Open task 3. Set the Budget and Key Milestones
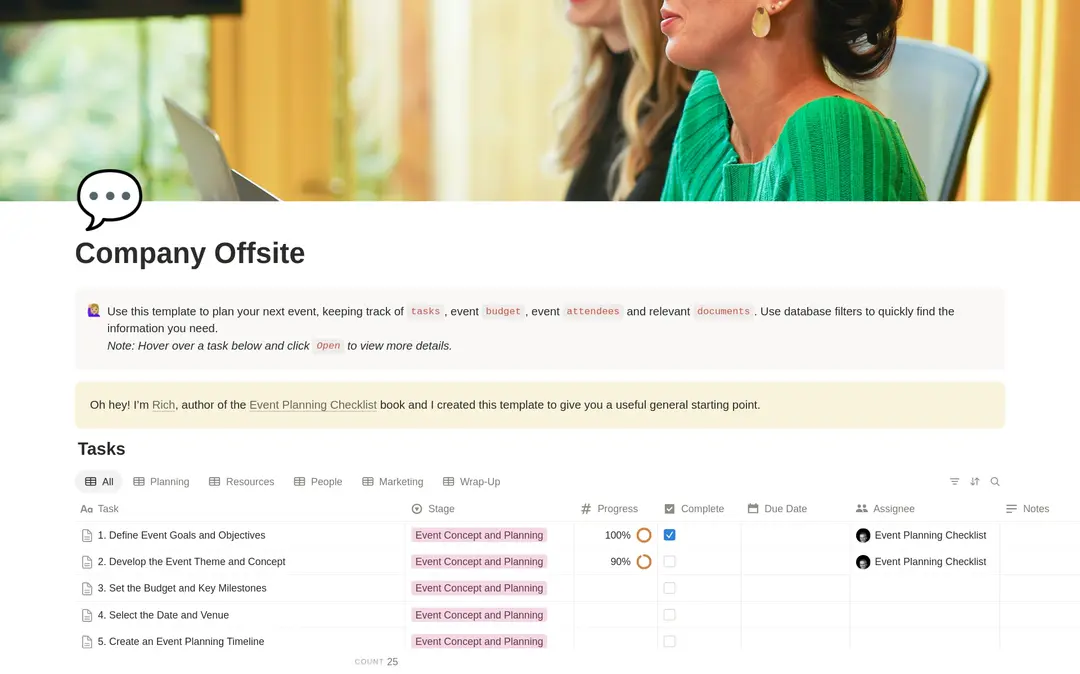1080x674 pixels. [182, 588]
